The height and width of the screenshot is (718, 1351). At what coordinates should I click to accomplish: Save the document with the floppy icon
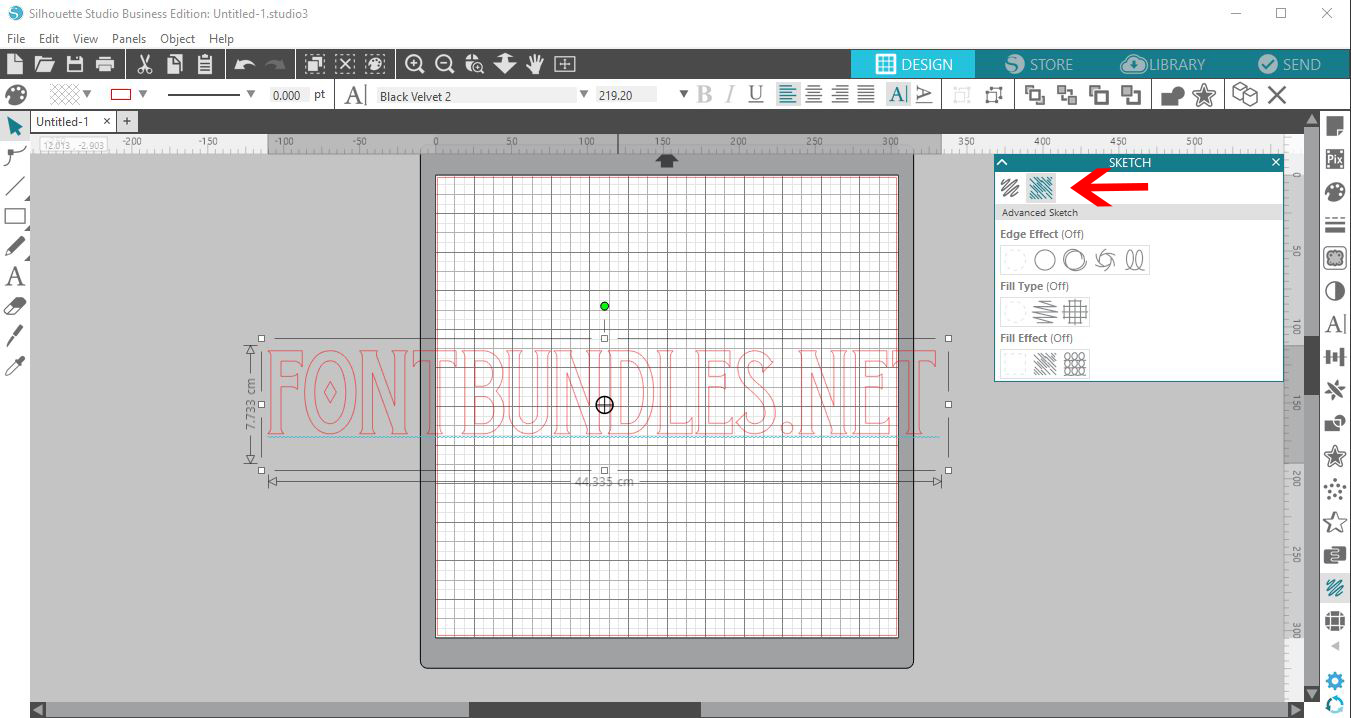click(75, 64)
